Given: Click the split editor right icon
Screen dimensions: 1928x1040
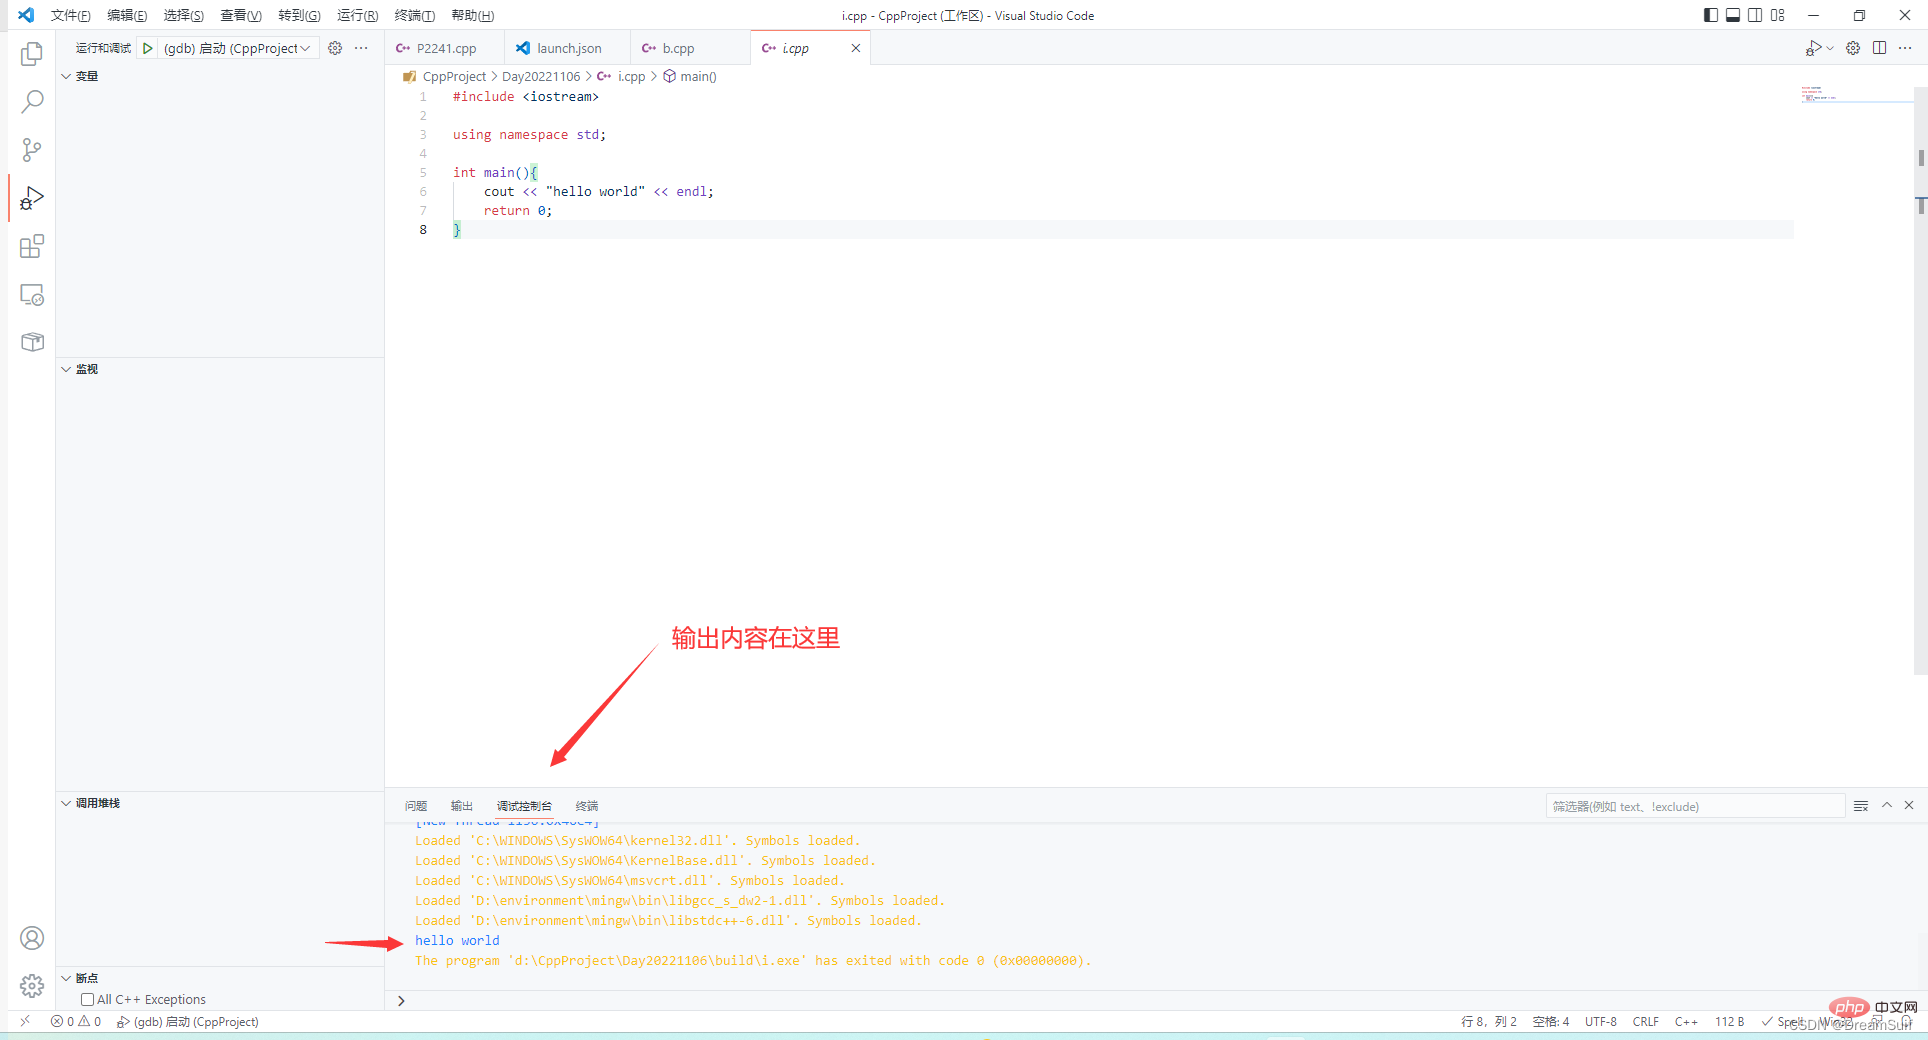Looking at the screenshot, I should (1879, 48).
